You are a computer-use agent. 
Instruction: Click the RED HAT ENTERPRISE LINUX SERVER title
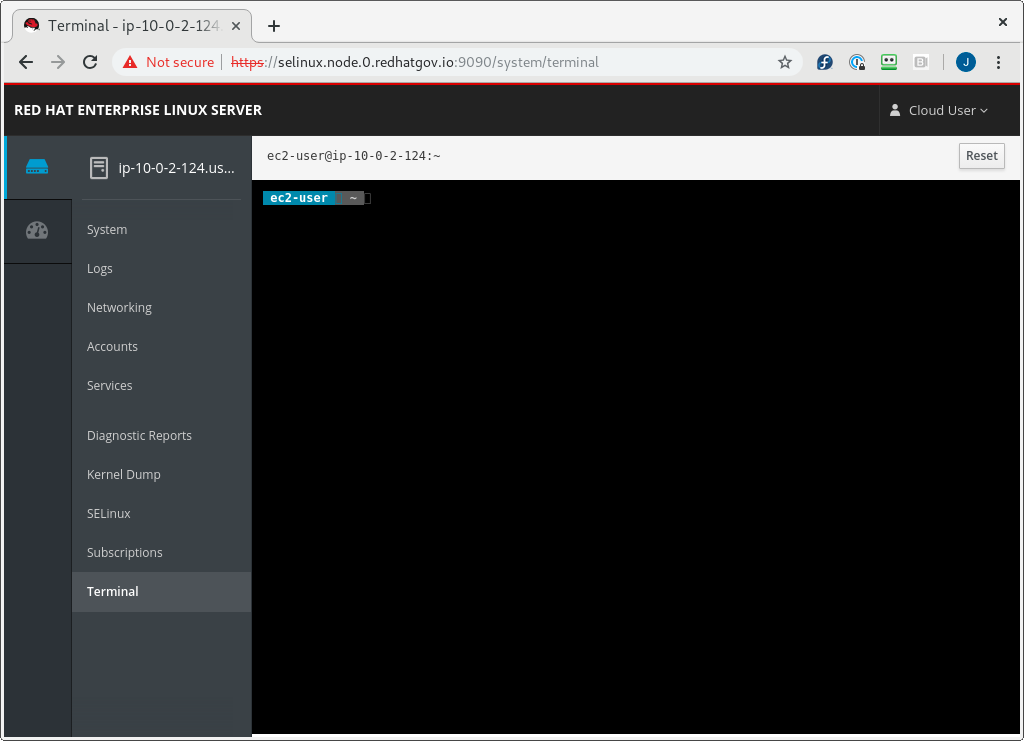(x=138, y=110)
